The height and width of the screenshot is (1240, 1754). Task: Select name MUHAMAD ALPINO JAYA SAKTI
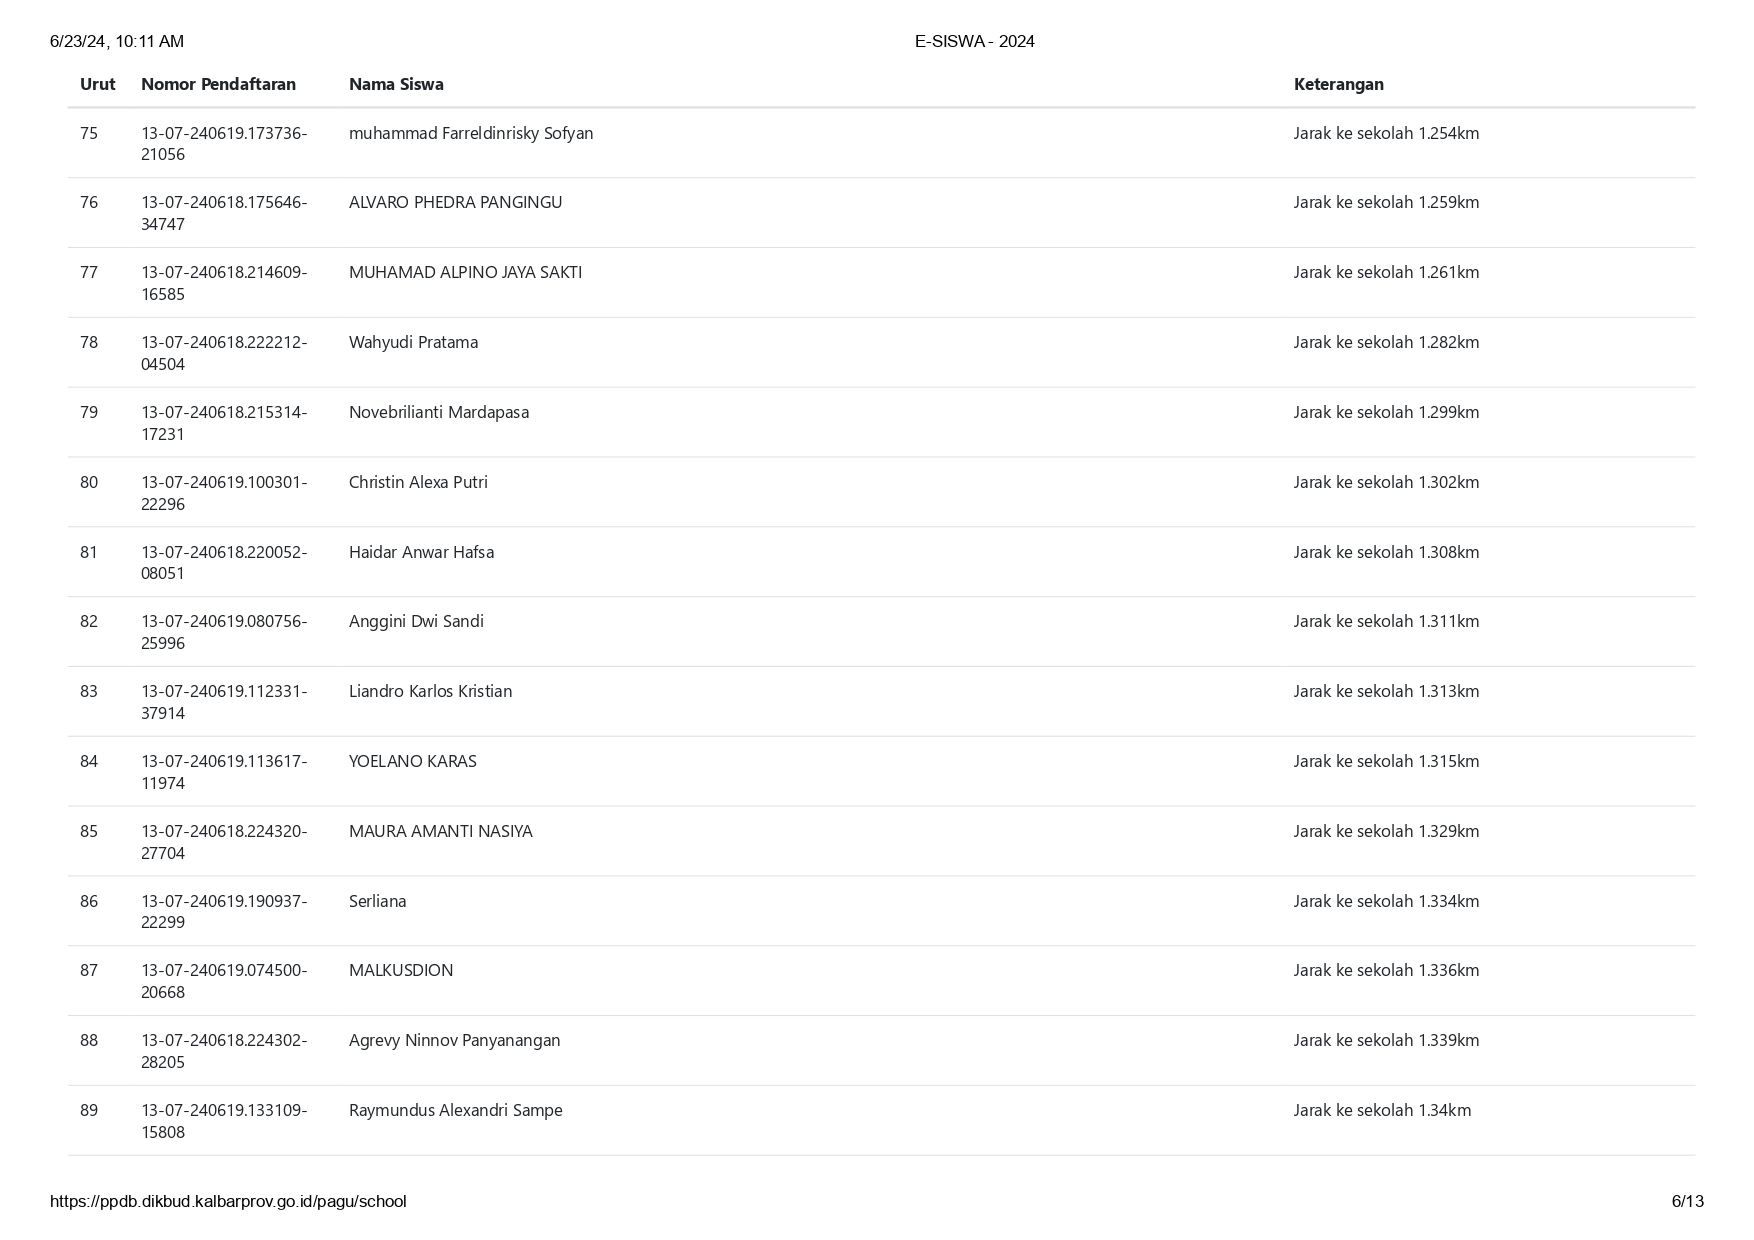[465, 272]
